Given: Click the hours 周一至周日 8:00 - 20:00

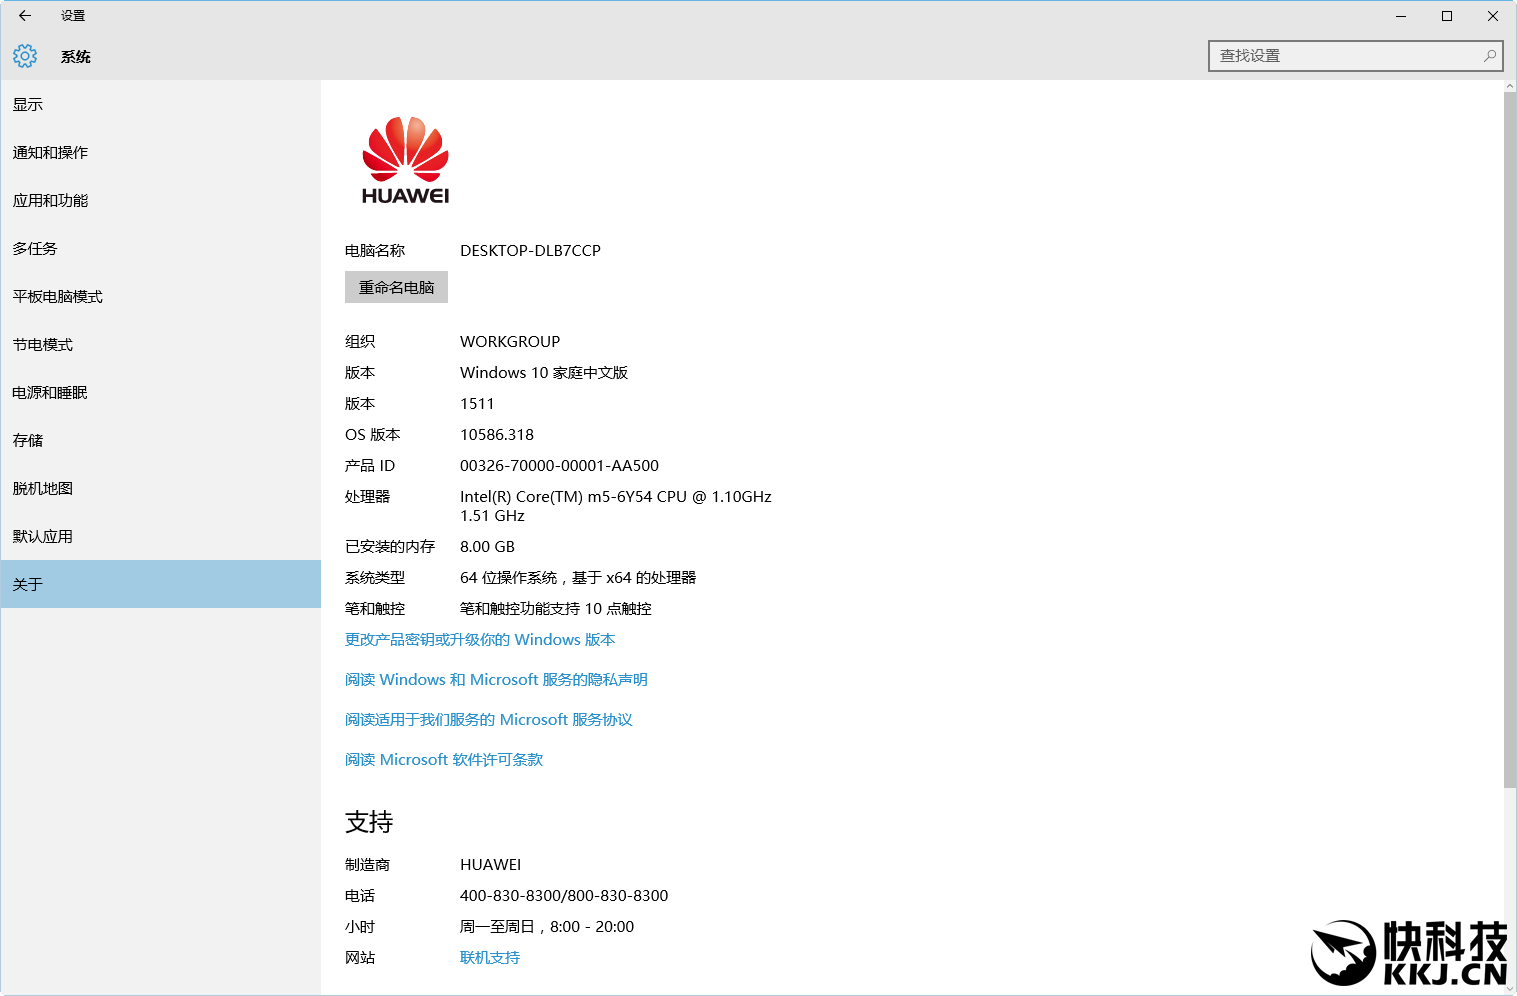Looking at the screenshot, I should coord(547,927).
